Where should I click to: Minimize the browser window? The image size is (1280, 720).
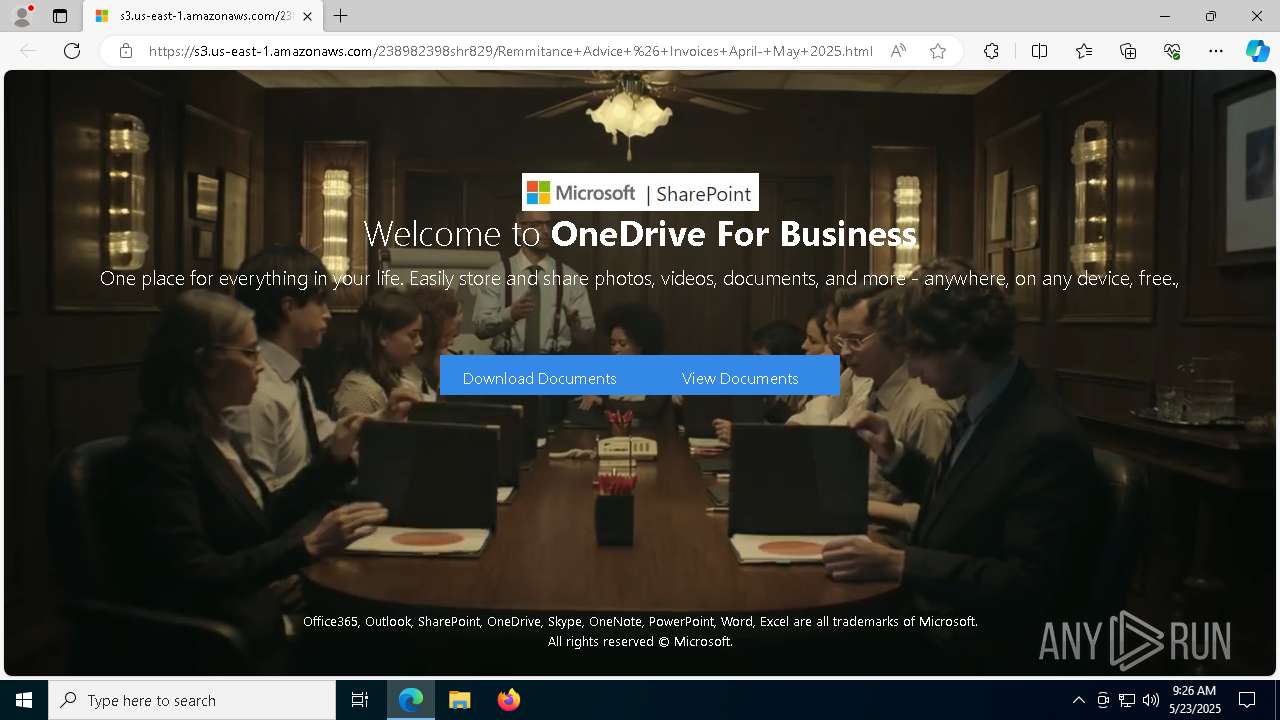click(x=1165, y=16)
